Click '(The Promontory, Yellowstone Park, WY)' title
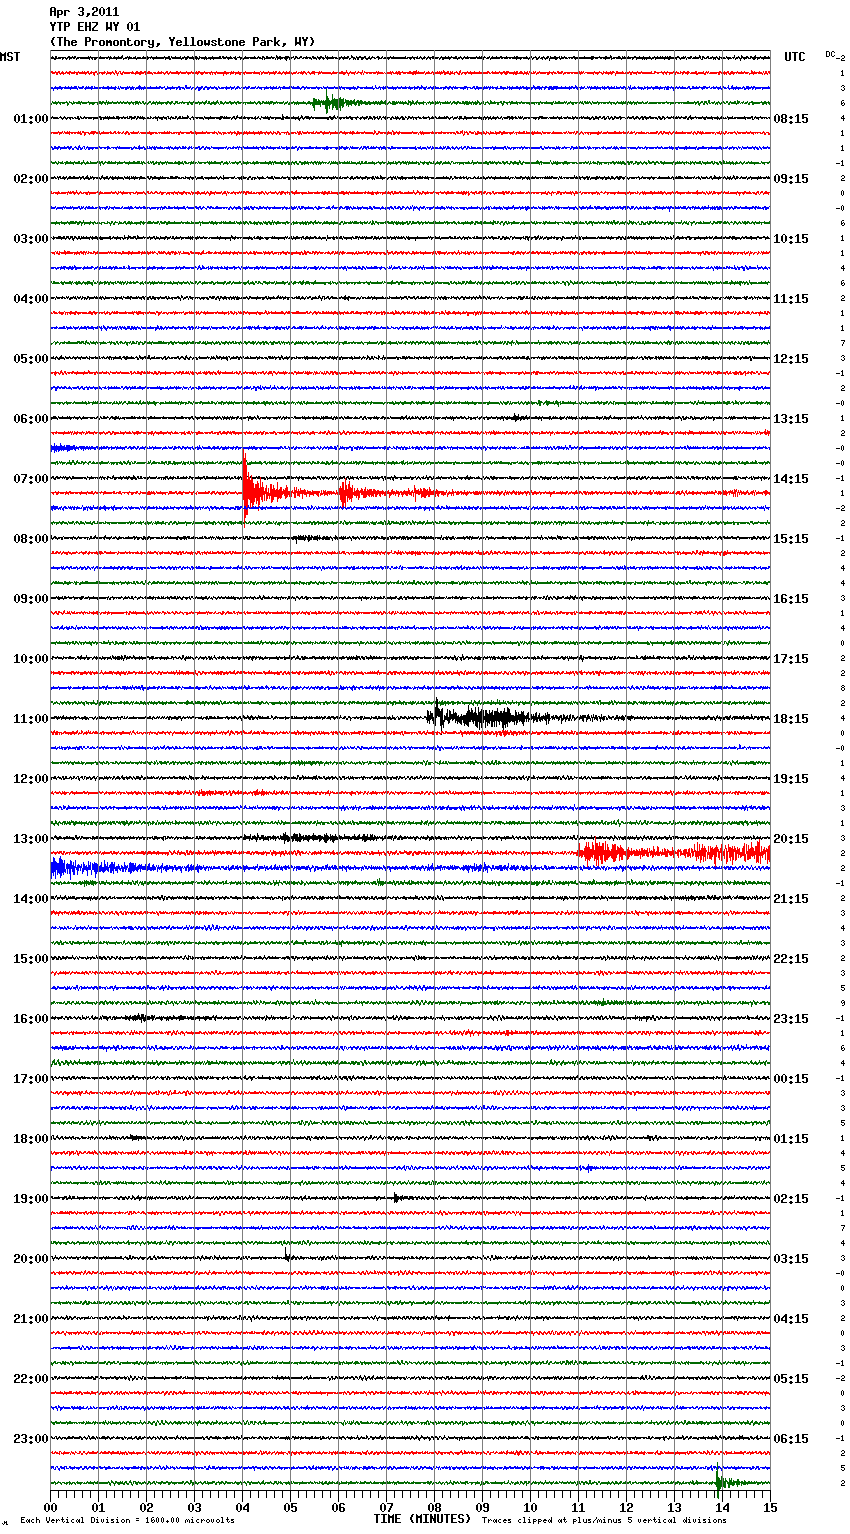 point(182,42)
